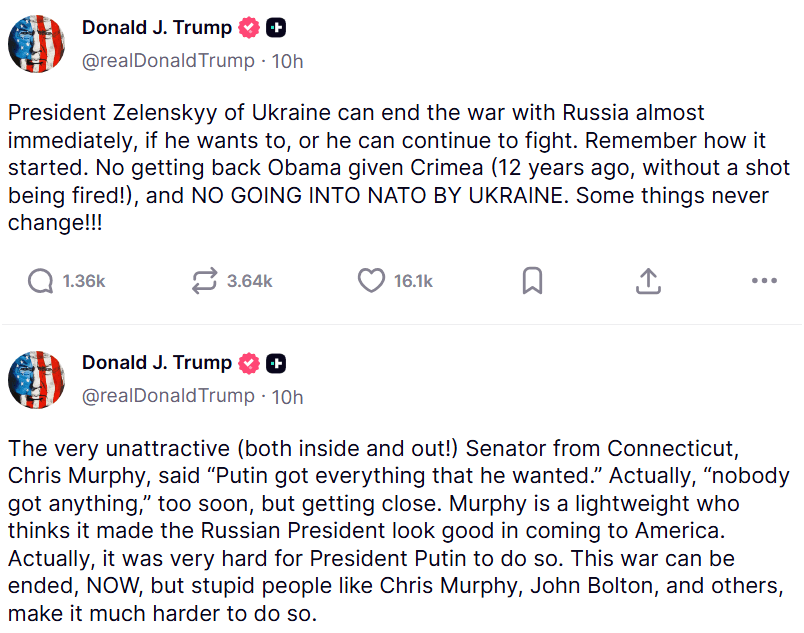Click the reply icon on first post
This screenshot has width=804, height=633.
coord(41,281)
